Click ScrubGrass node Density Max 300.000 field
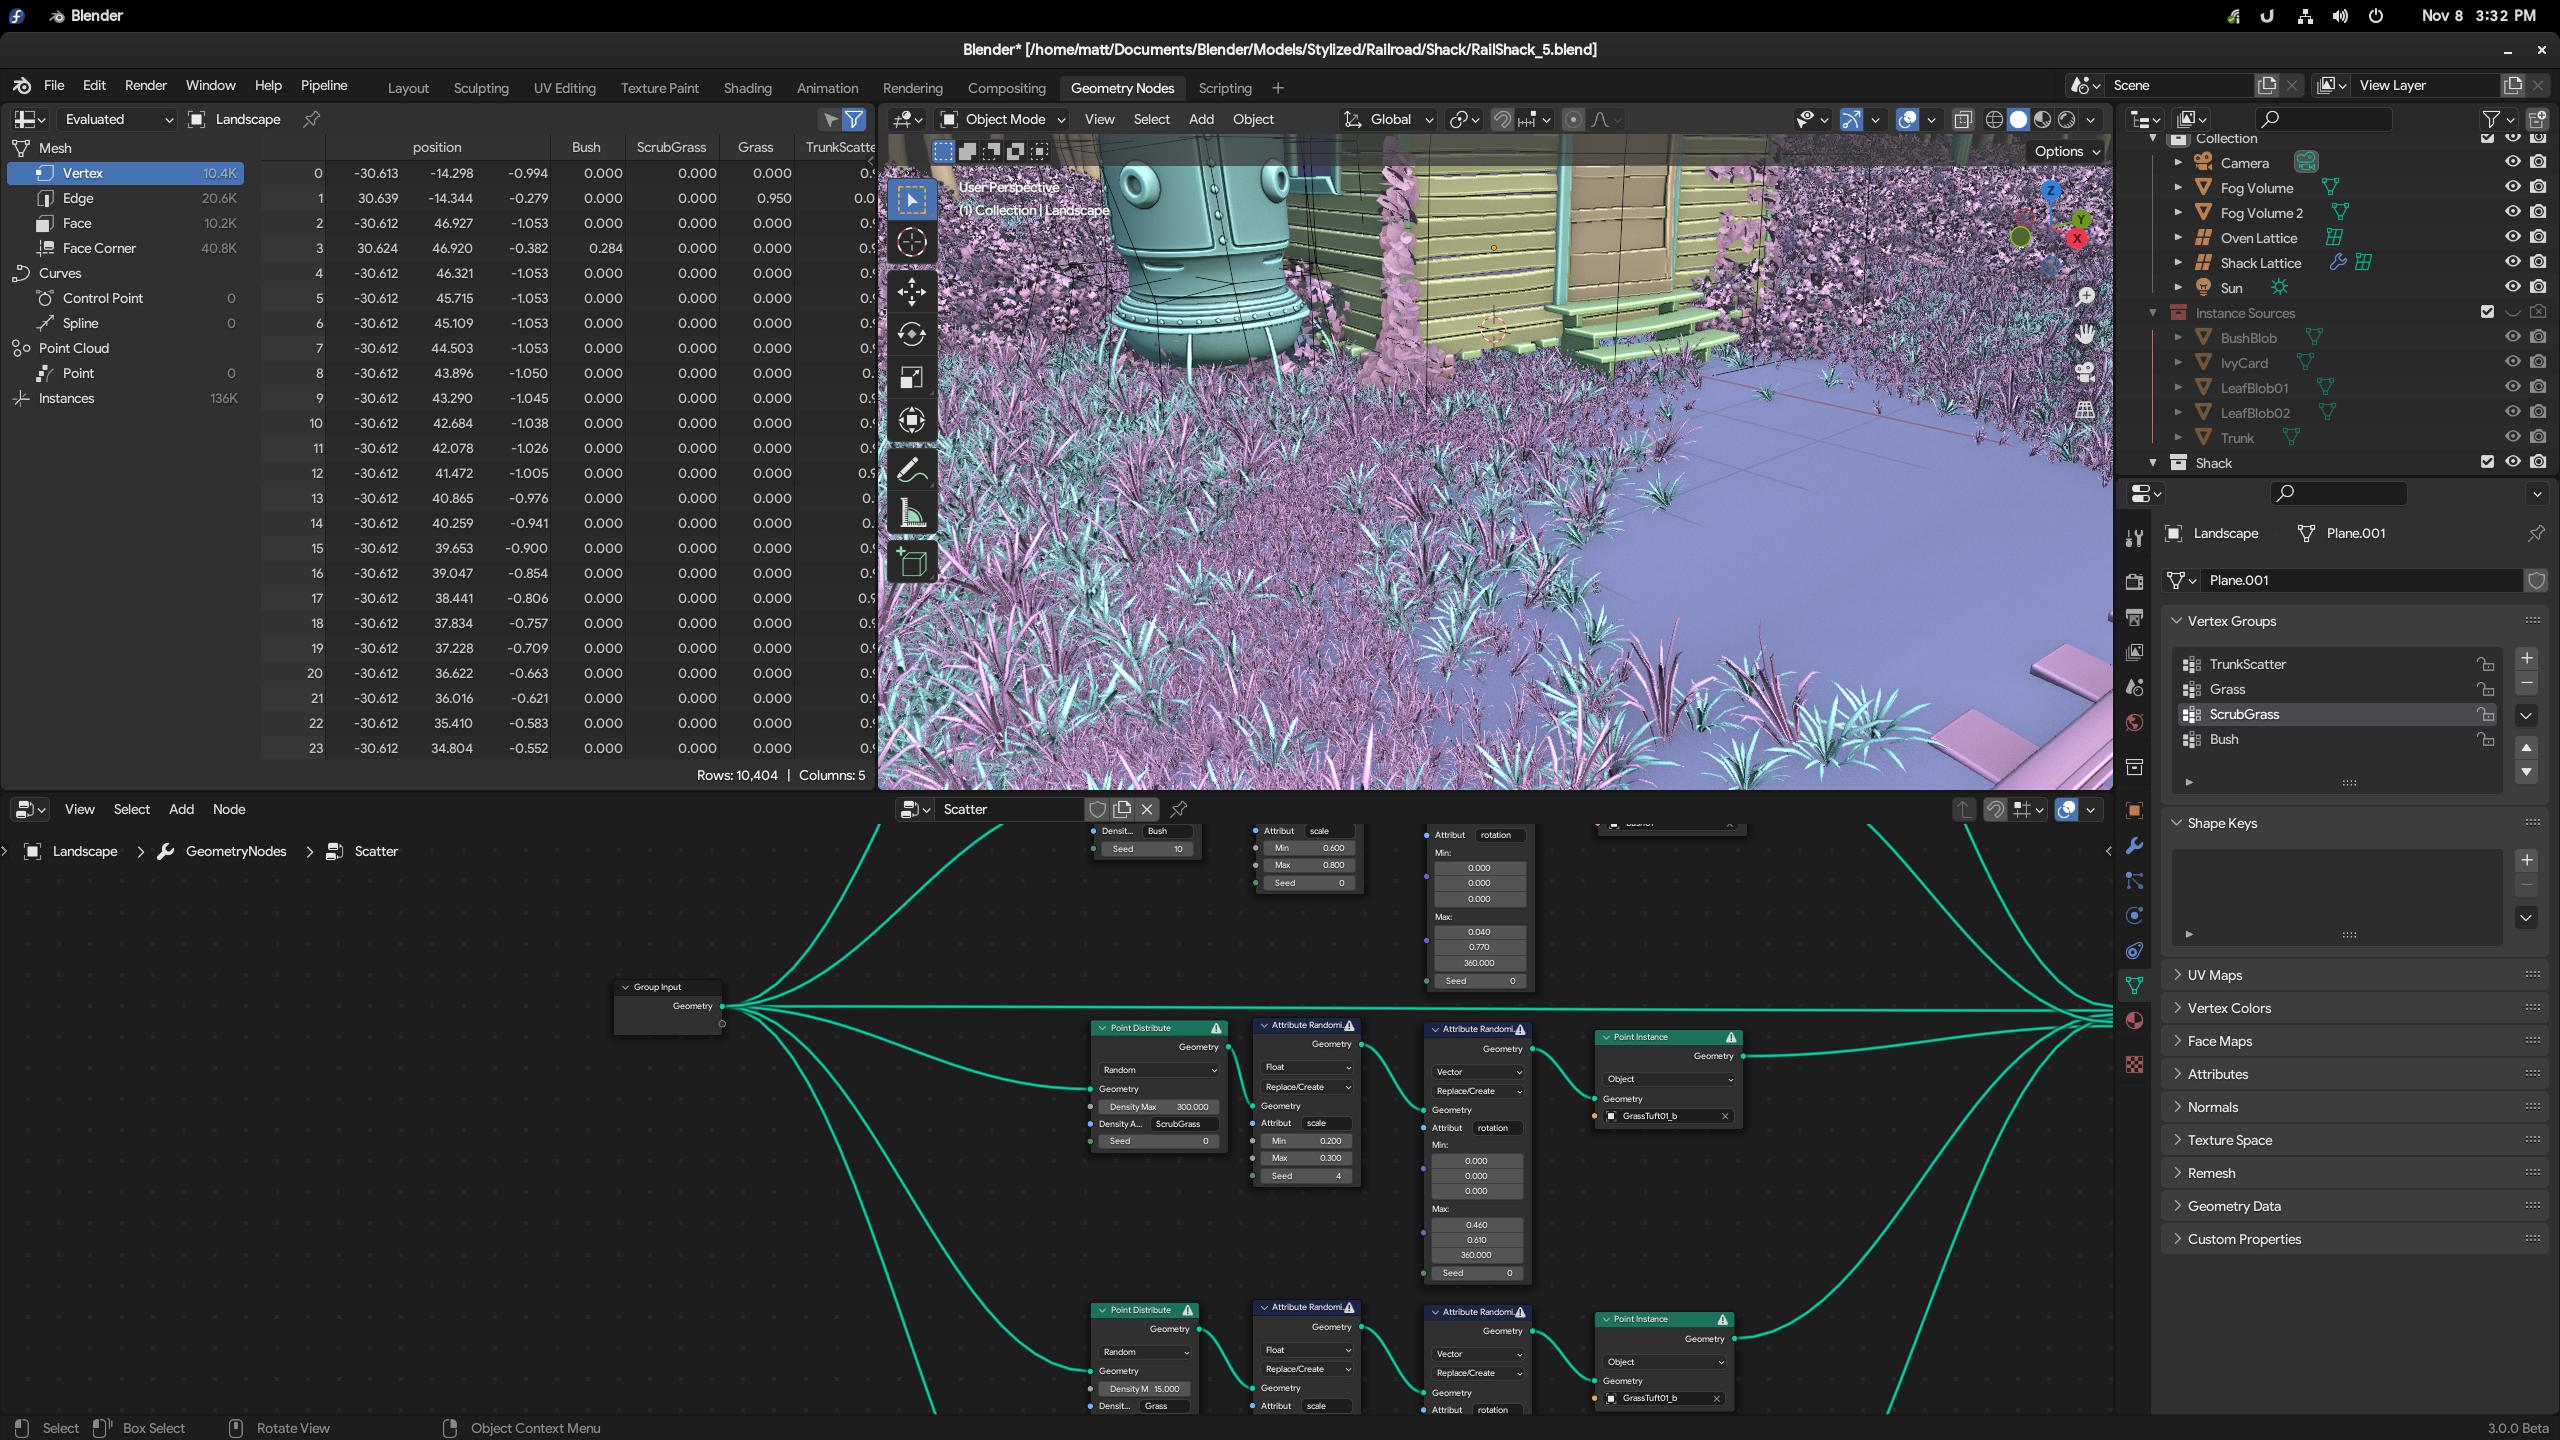 pos(1158,1107)
